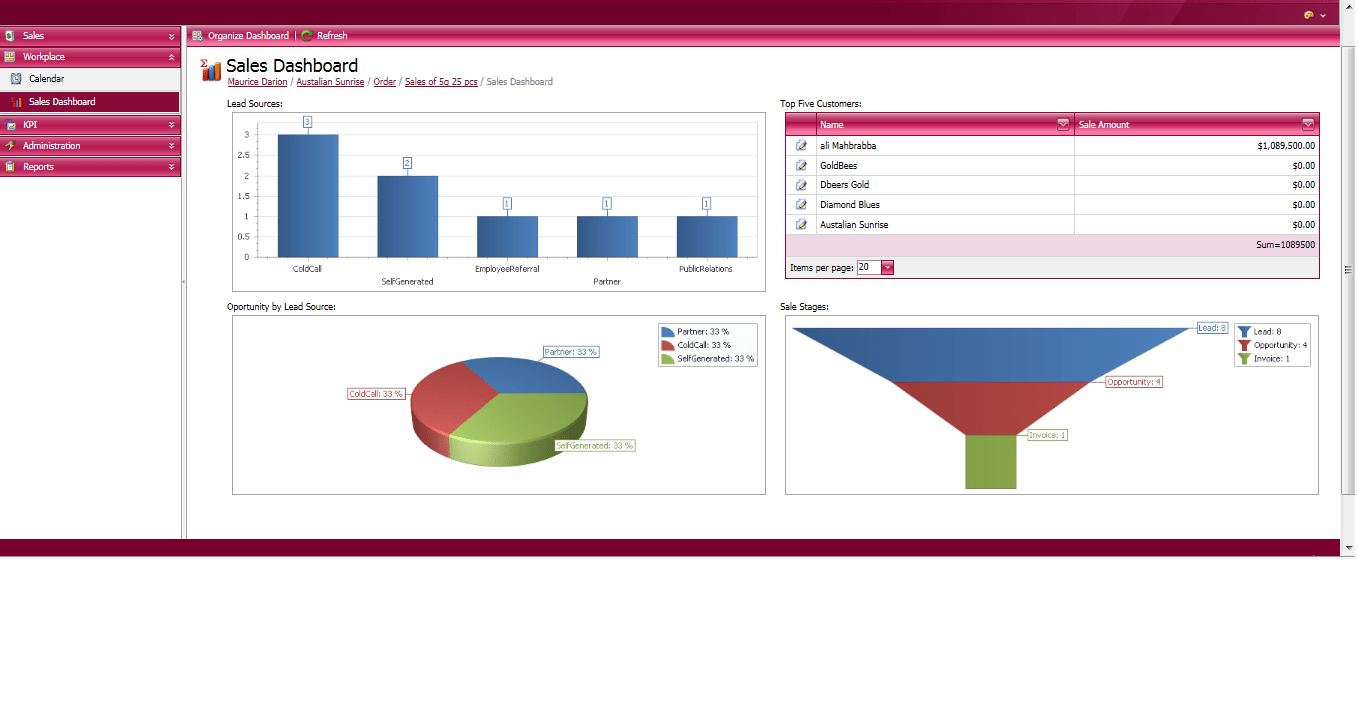1358x718 pixels.
Task: Open Calendar in the Workplace panel
Action: 46,79
